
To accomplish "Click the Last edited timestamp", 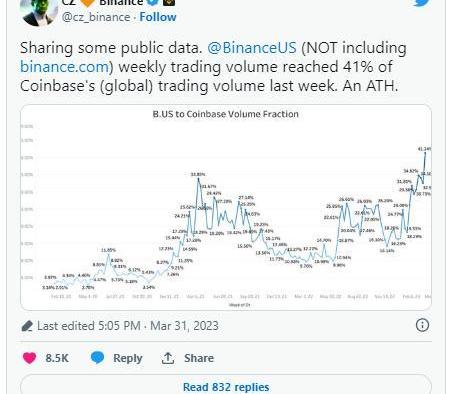I will 128,326.
